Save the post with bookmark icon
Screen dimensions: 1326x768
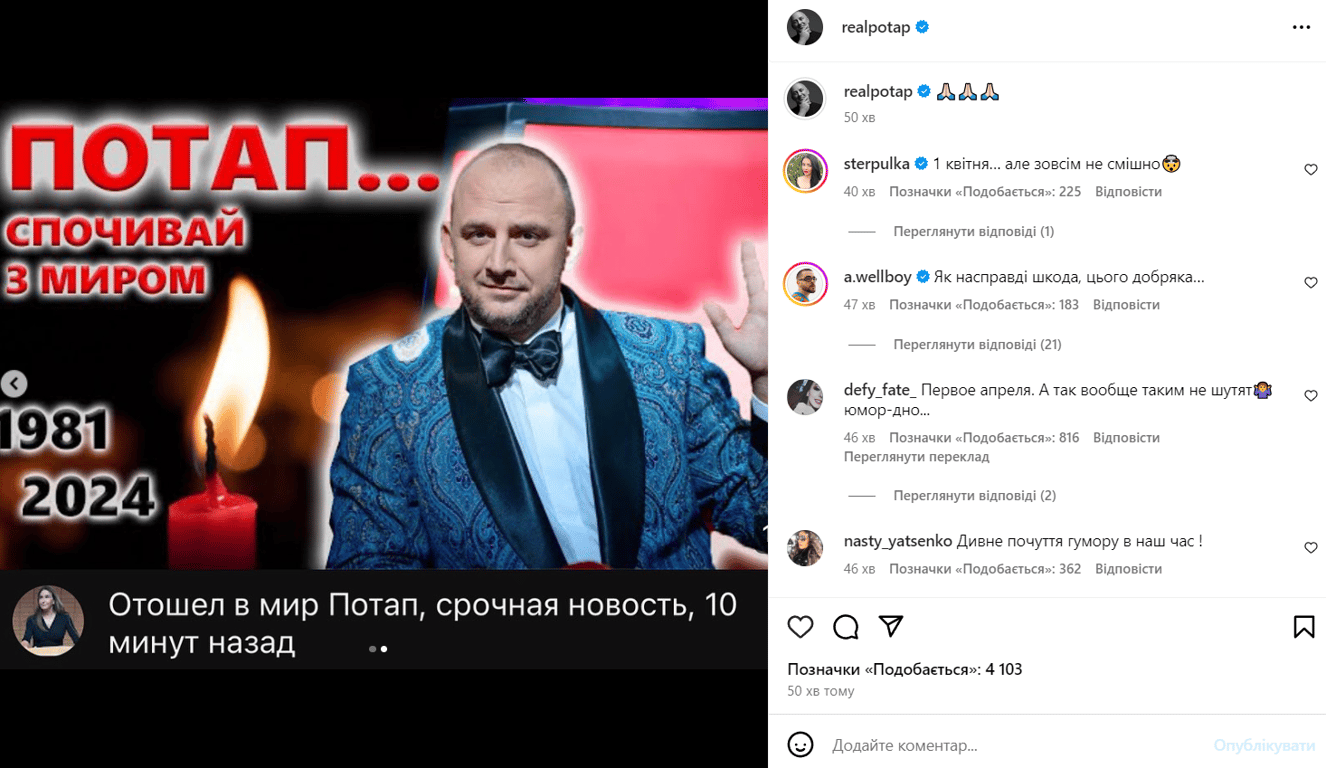(x=1304, y=627)
